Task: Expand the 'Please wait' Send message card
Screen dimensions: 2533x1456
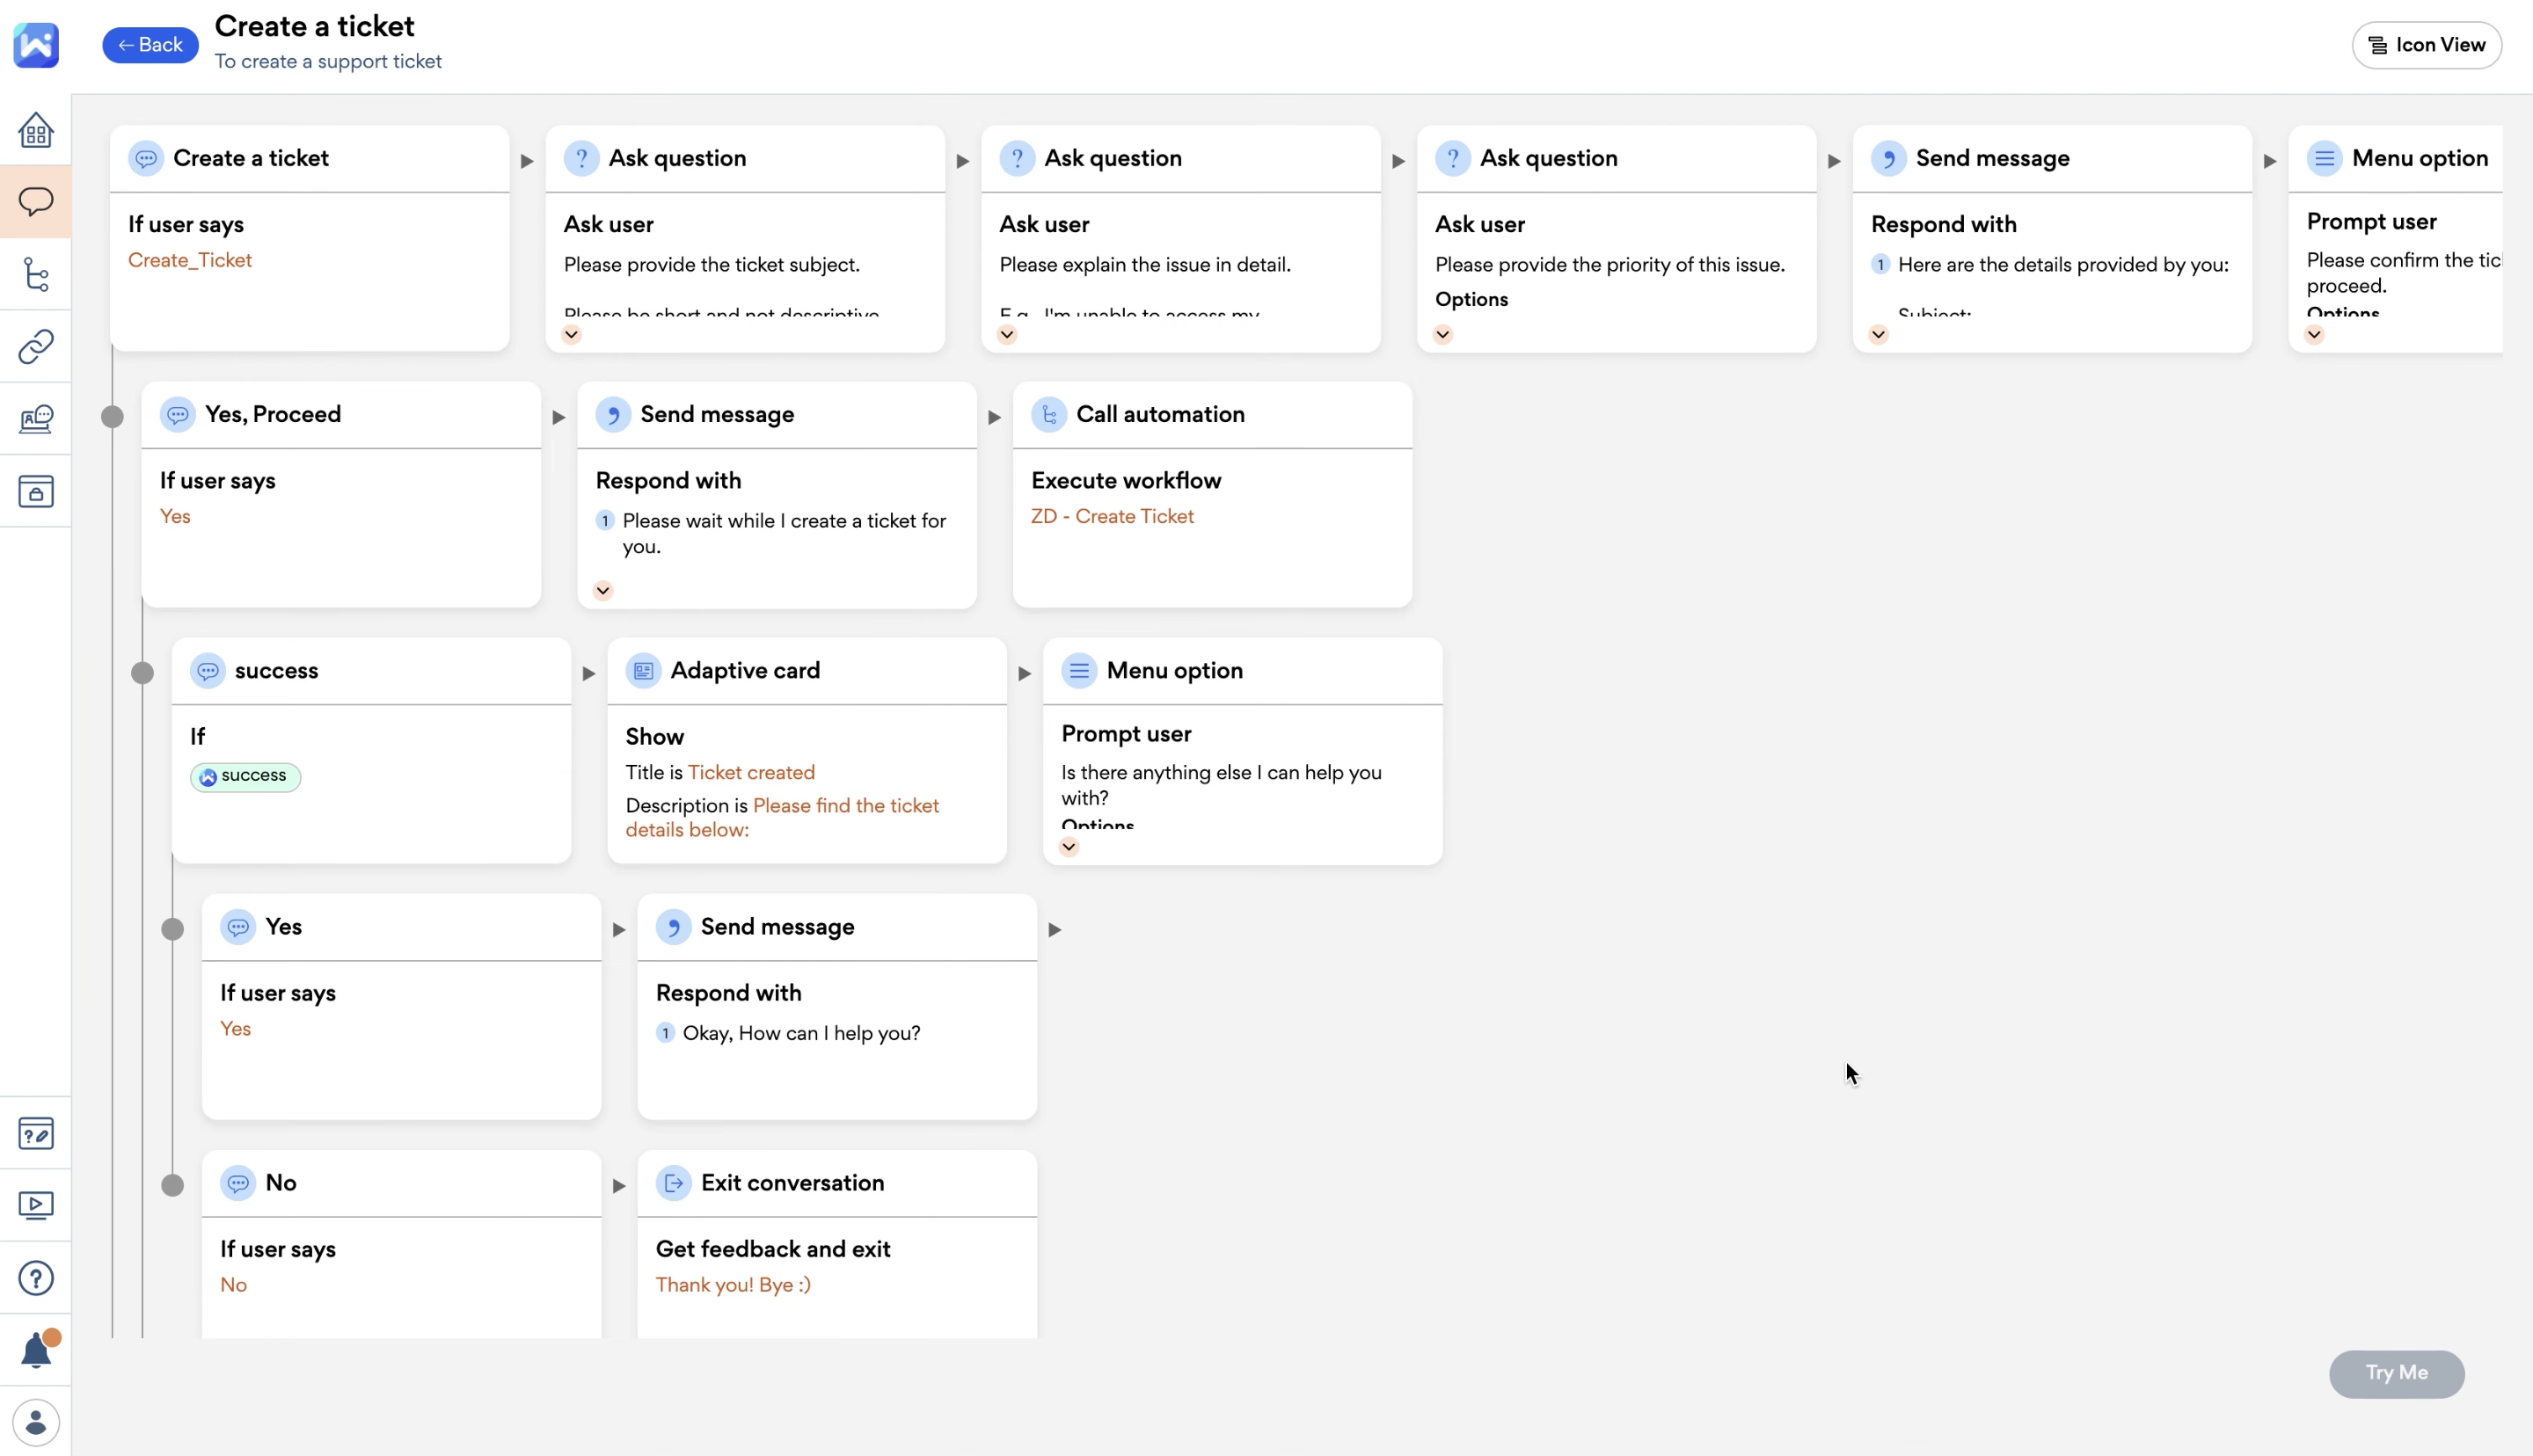Action: [603, 591]
